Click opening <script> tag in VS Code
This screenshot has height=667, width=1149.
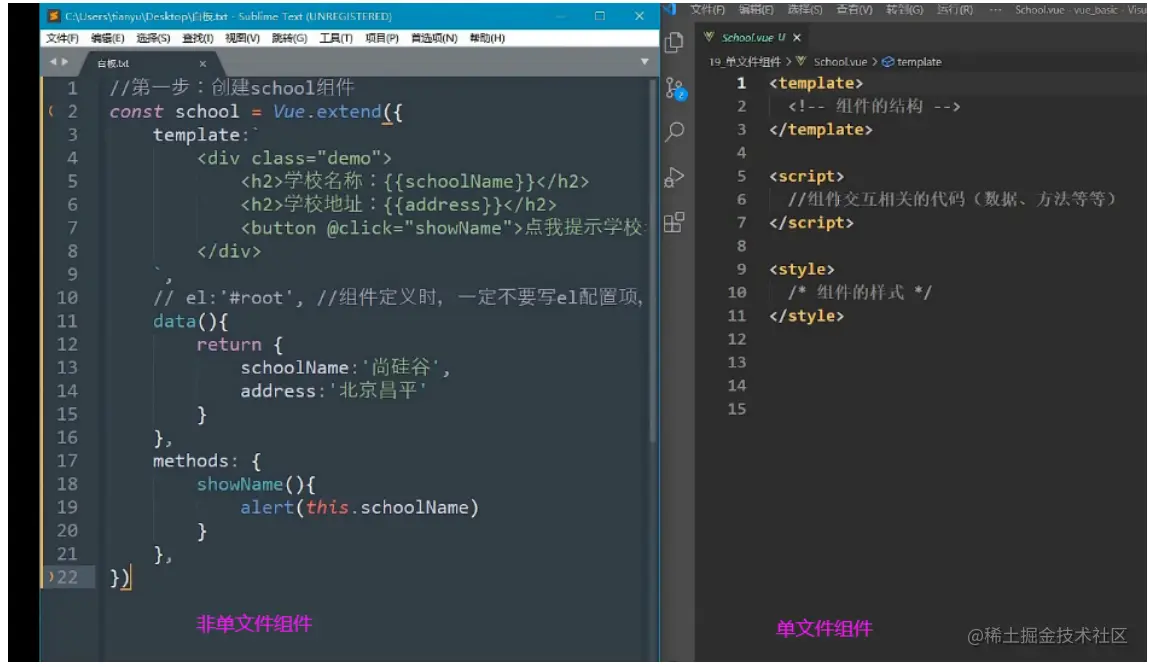pyautogui.click(x=807, y=177)
